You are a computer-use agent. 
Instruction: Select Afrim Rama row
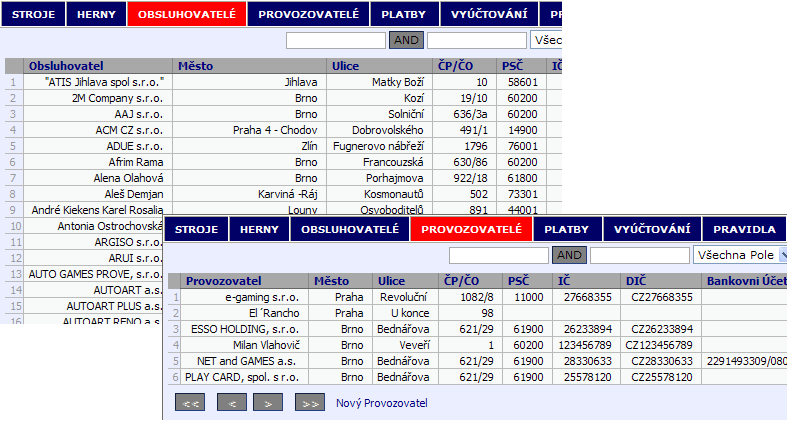283,162
